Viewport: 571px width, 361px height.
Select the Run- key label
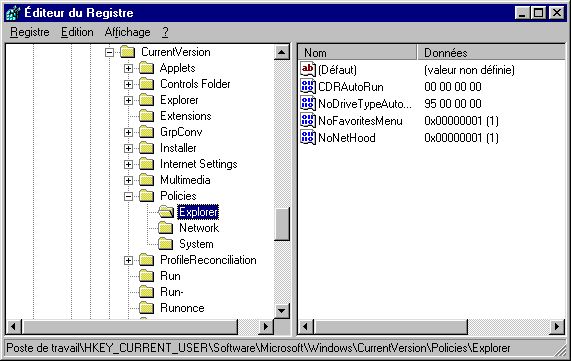(x=172, y=292)
